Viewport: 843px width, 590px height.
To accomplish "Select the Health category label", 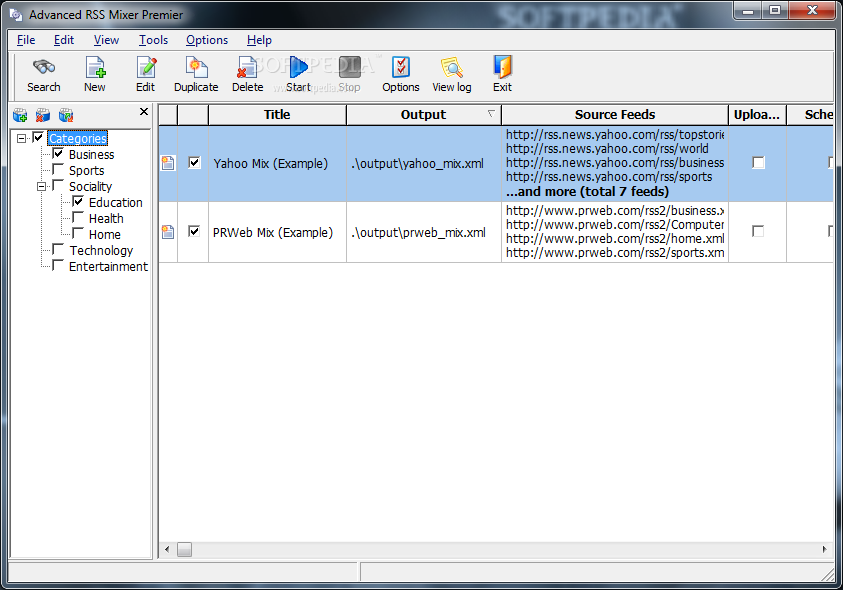I will coord(106,218).
